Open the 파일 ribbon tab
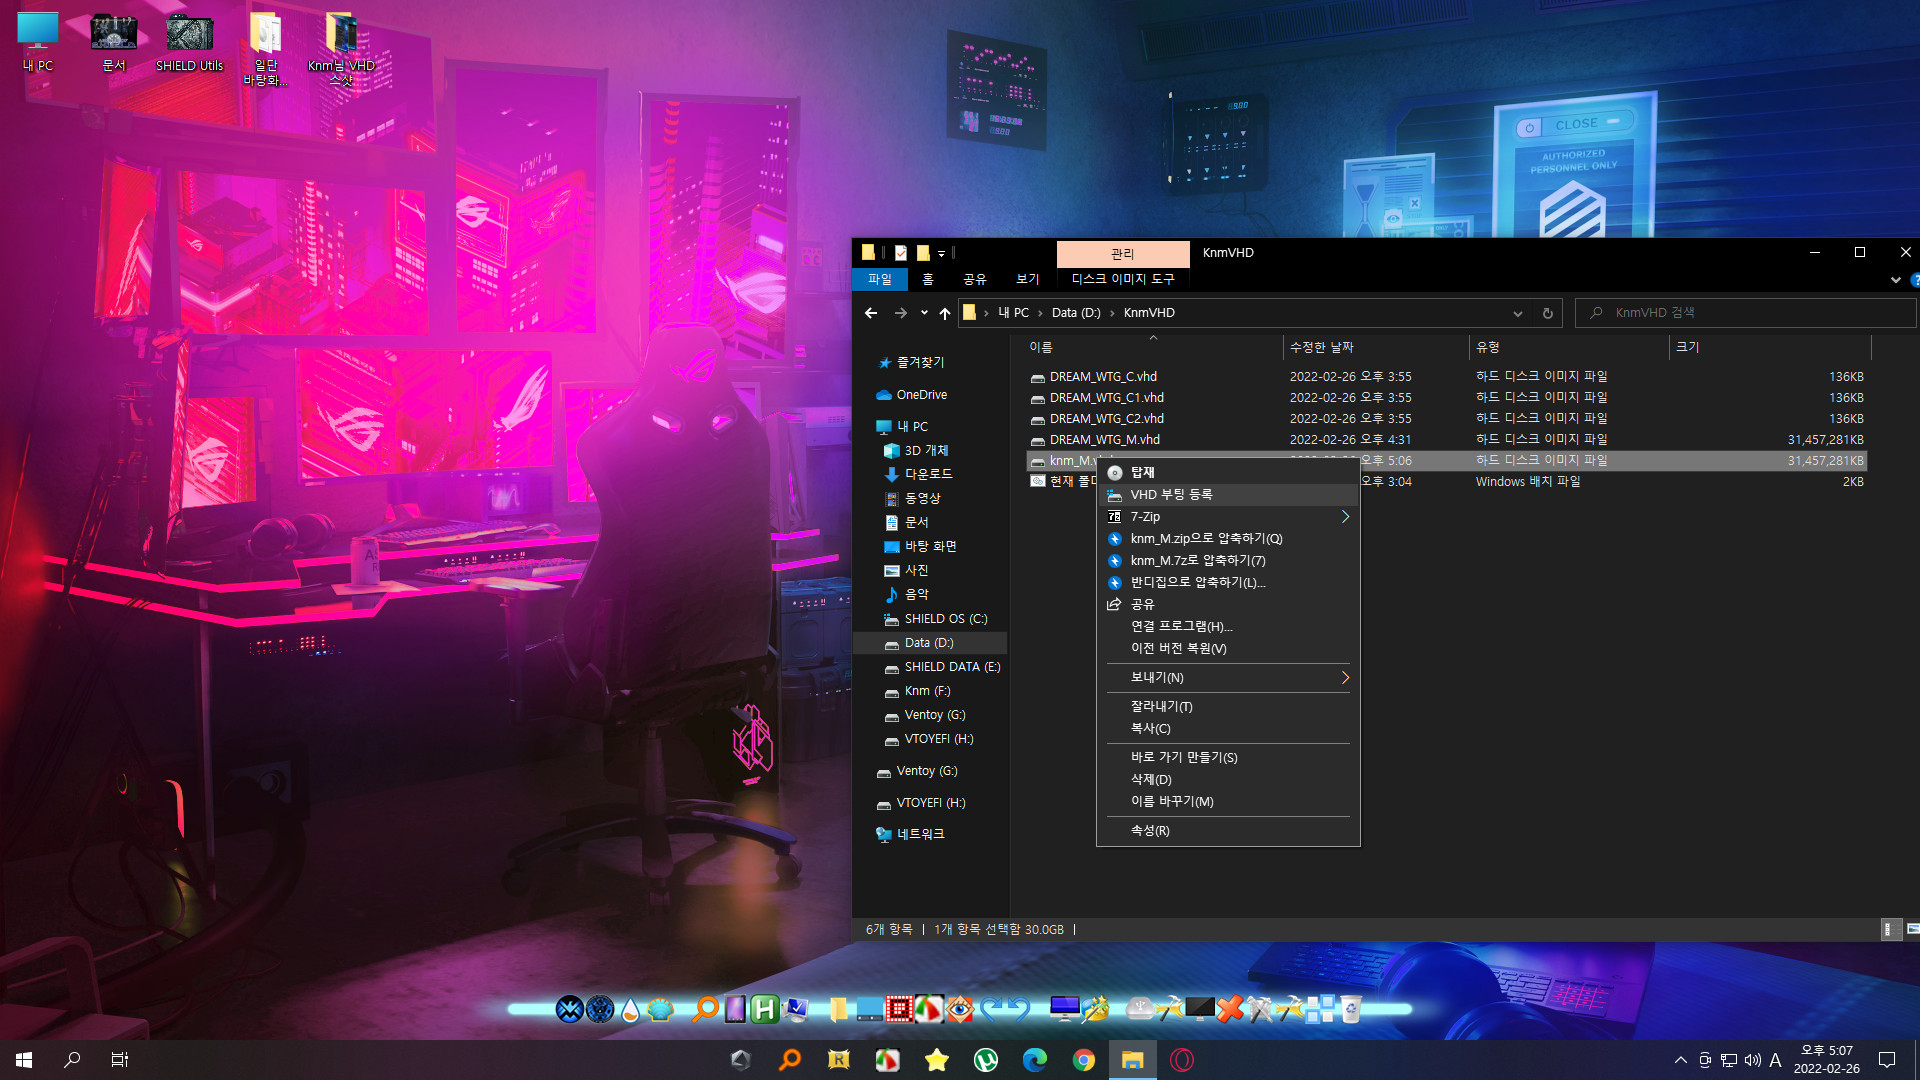Viewport: 1920px width, 1080px height. 879,279
